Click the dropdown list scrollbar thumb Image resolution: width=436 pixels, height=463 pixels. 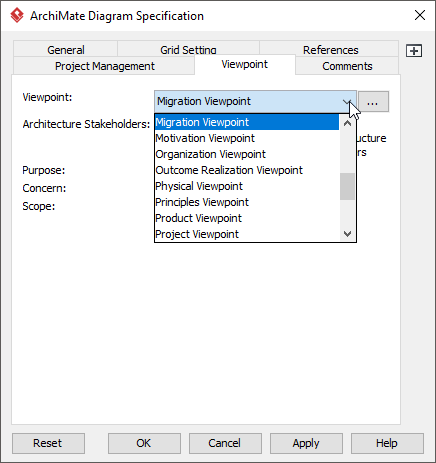click(x=347, y=187)
